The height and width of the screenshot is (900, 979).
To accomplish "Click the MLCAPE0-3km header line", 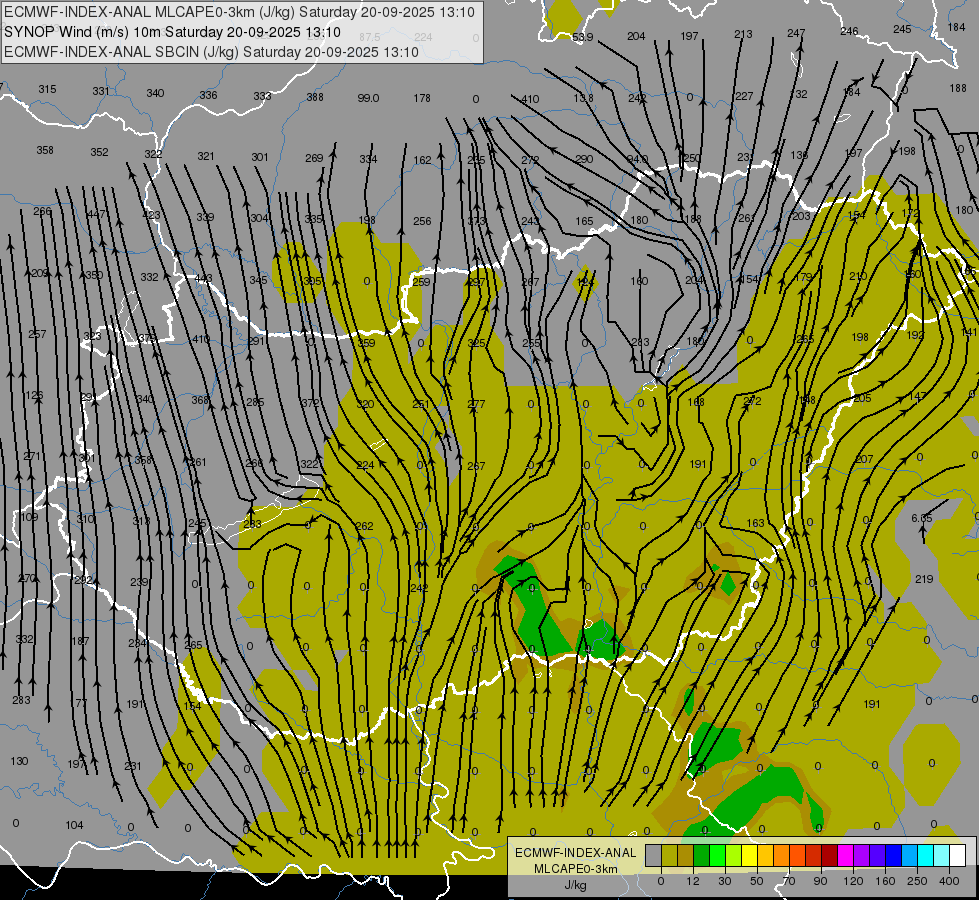I will pyautogui.click(x=239, y=12).
